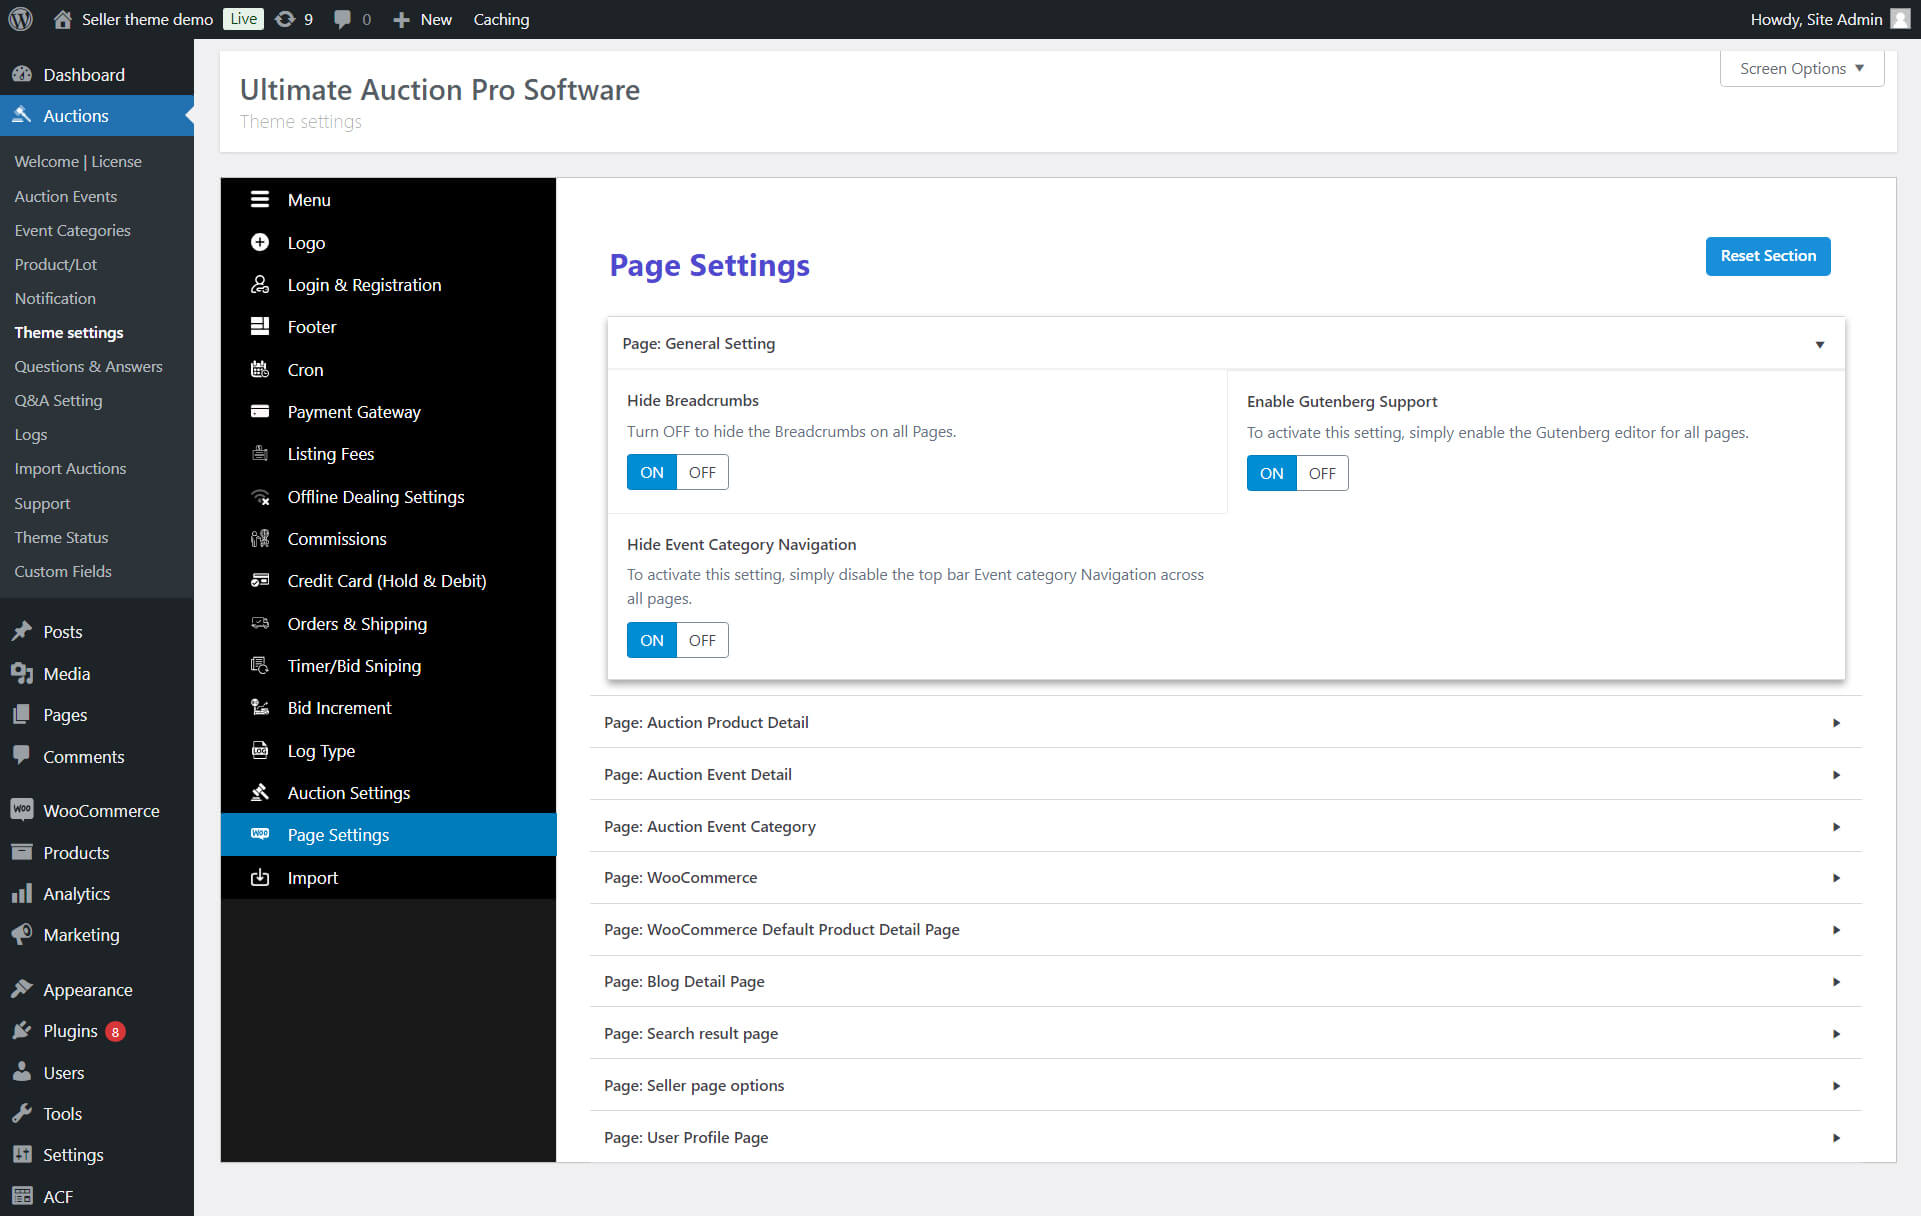The image size is (1921, 1216).
Task: Open Welcome | License submenu link
Action: (x=78, y=161)
